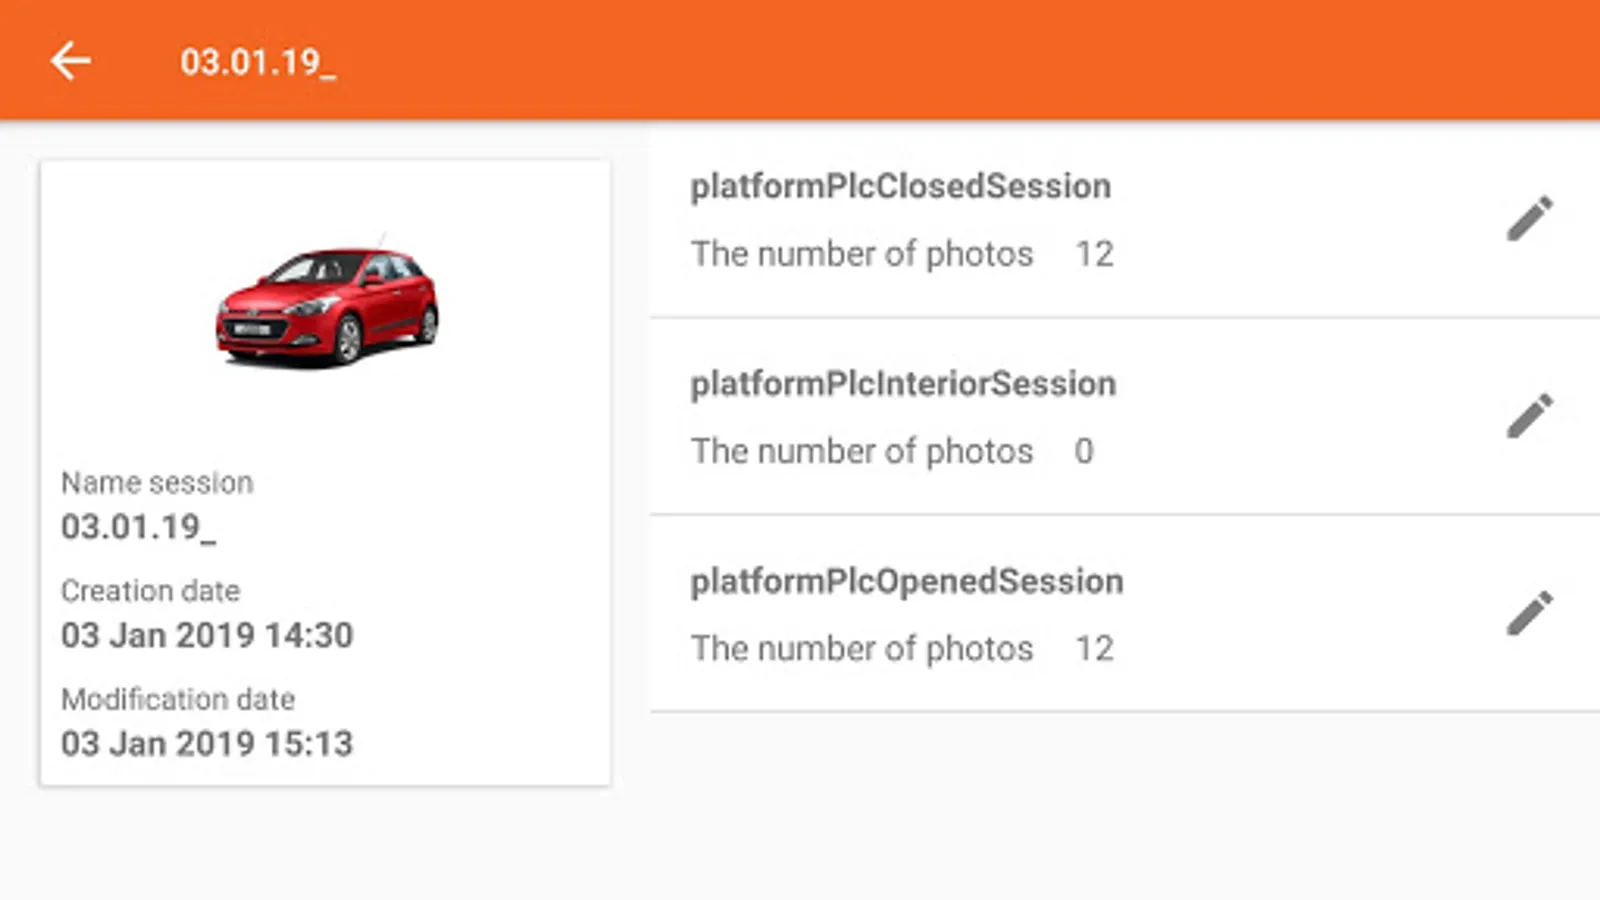This screenshot has width=1600, height=900.
Task: Click the 'Name session' label
Action: pos(157,483)
